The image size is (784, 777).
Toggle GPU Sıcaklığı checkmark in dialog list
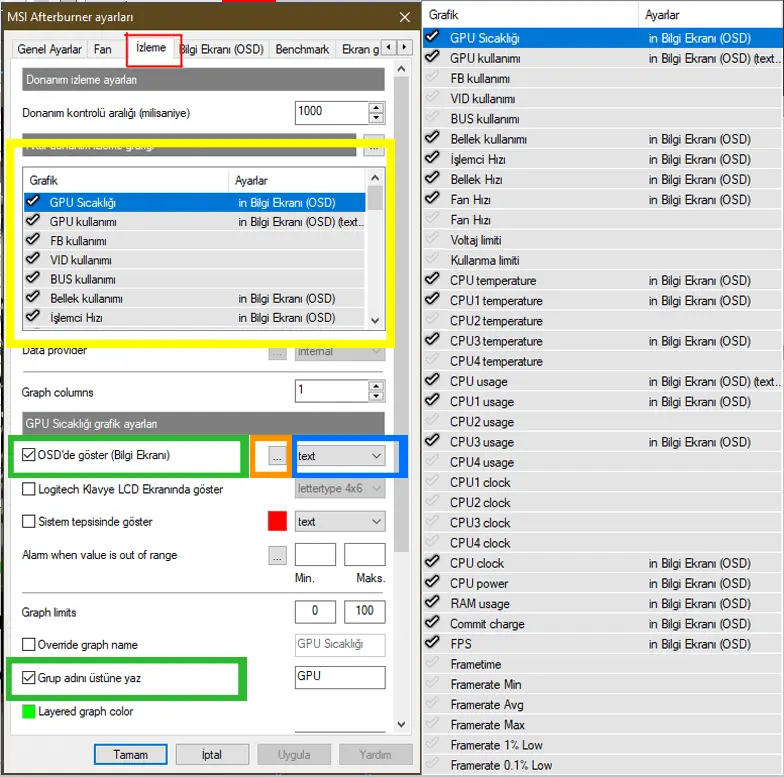pos(33,202)
